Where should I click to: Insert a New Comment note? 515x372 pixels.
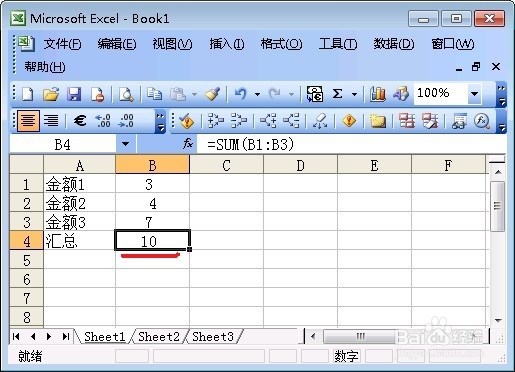[378, 121]
